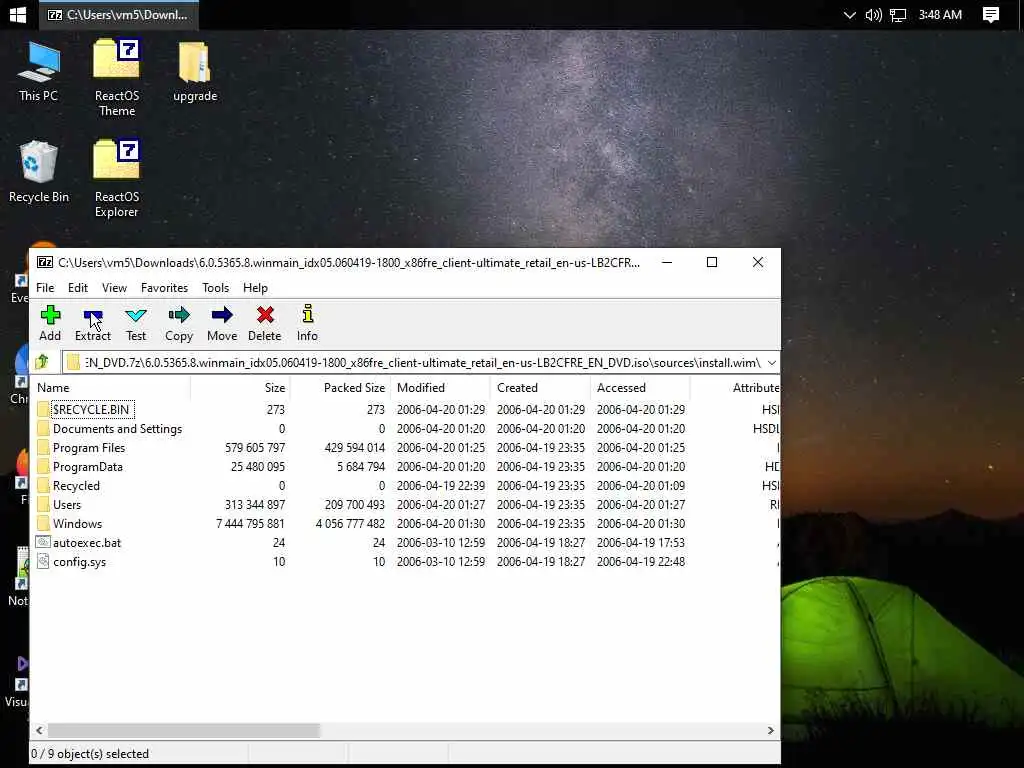The height and width of the screenshot is (768, 1024).
Task: Click config.sys accessed date 2006-04-19 22:48
Action: pos(641,562)
